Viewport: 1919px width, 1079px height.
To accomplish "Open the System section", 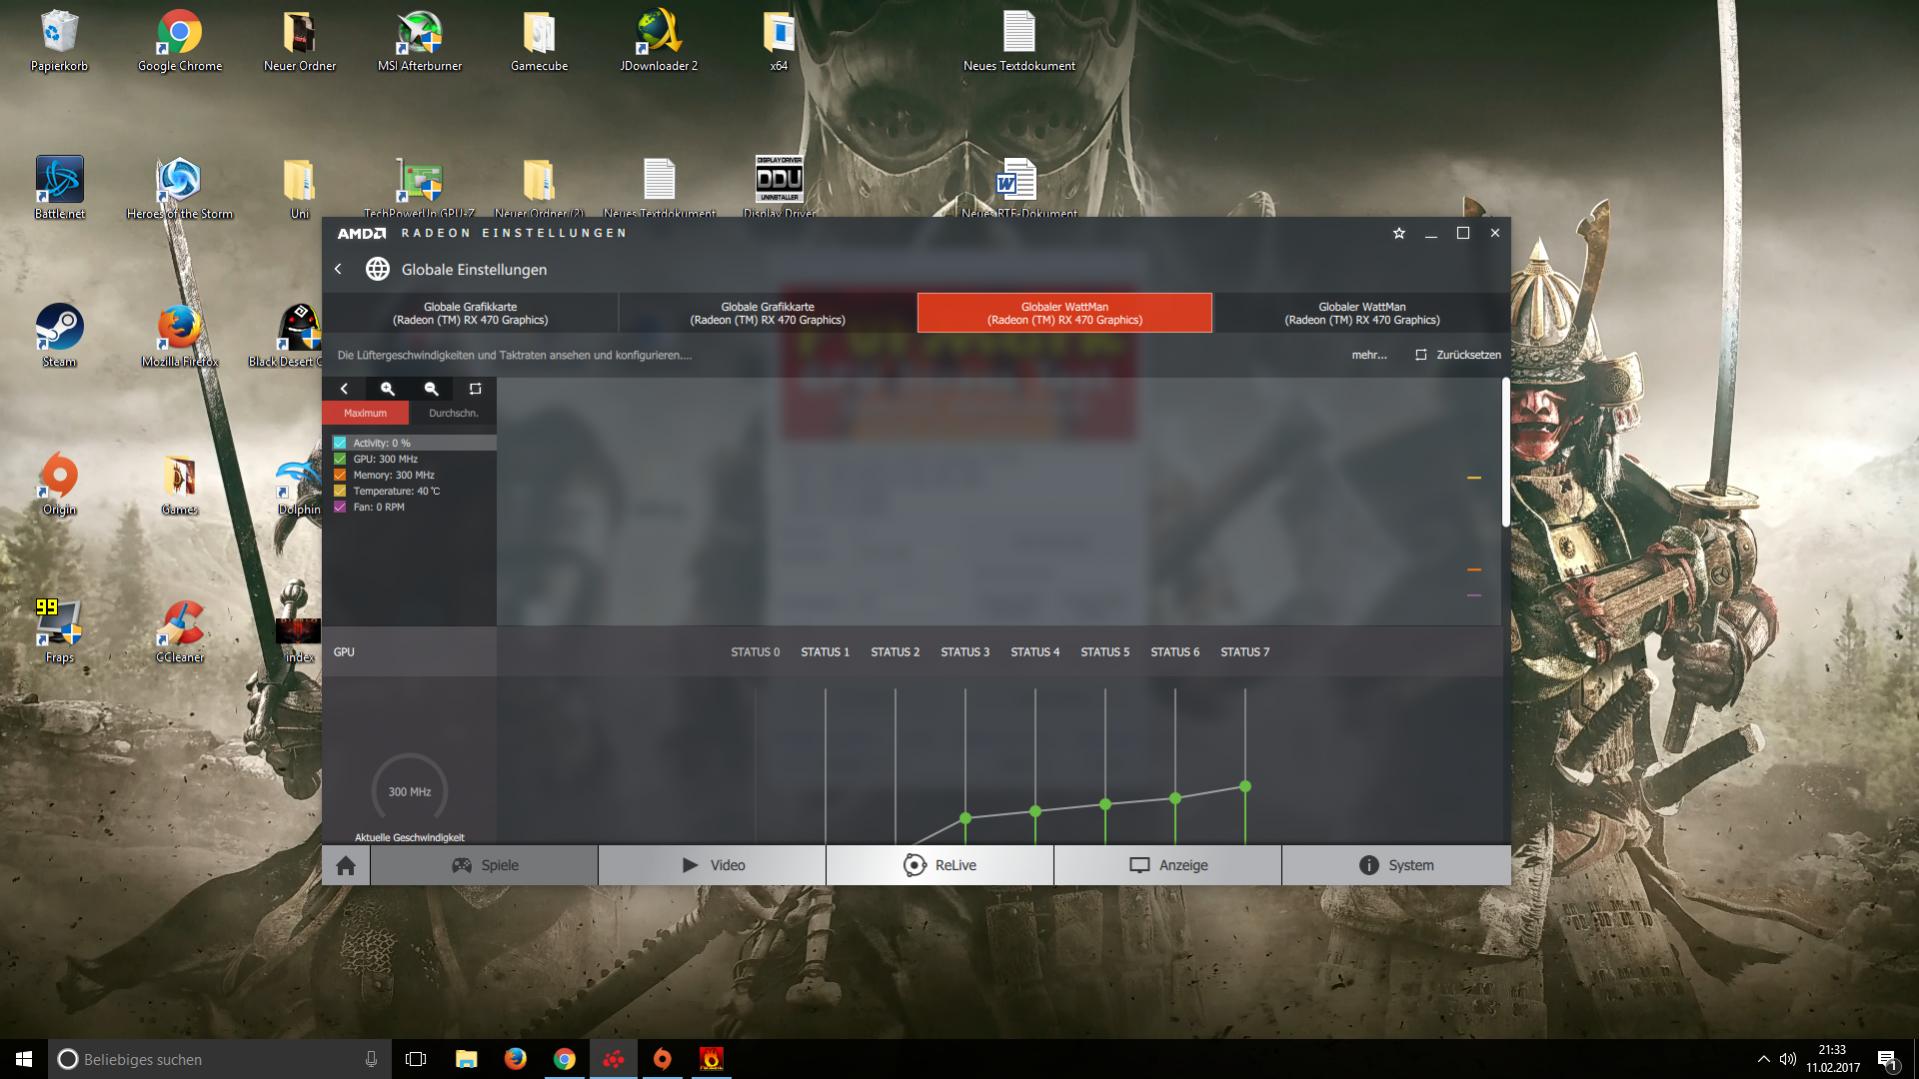I will 1396,865.
